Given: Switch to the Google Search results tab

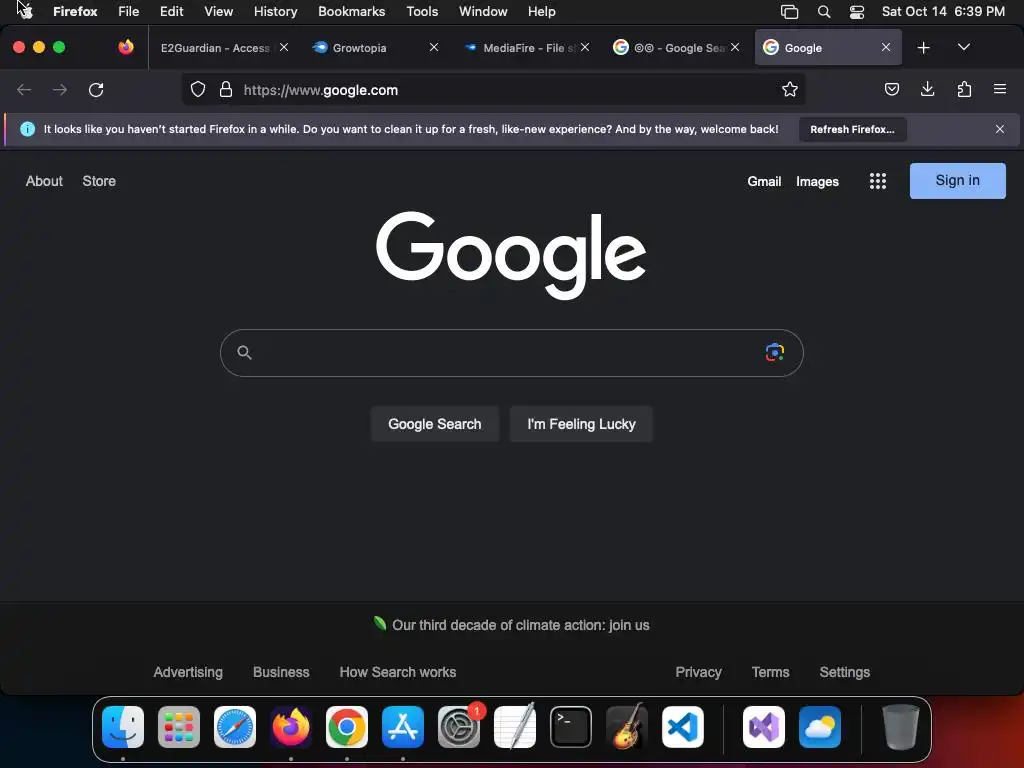Looking at the screenshot, I should pos(676,48).
